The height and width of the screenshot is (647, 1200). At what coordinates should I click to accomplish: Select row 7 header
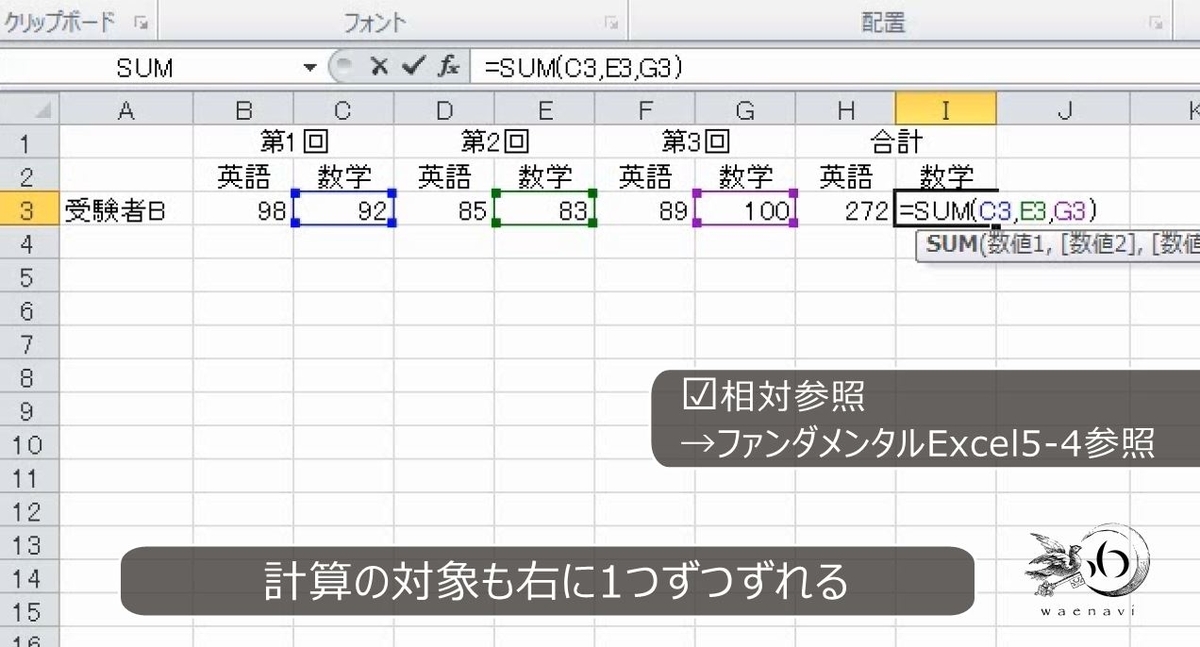[29, 344]
